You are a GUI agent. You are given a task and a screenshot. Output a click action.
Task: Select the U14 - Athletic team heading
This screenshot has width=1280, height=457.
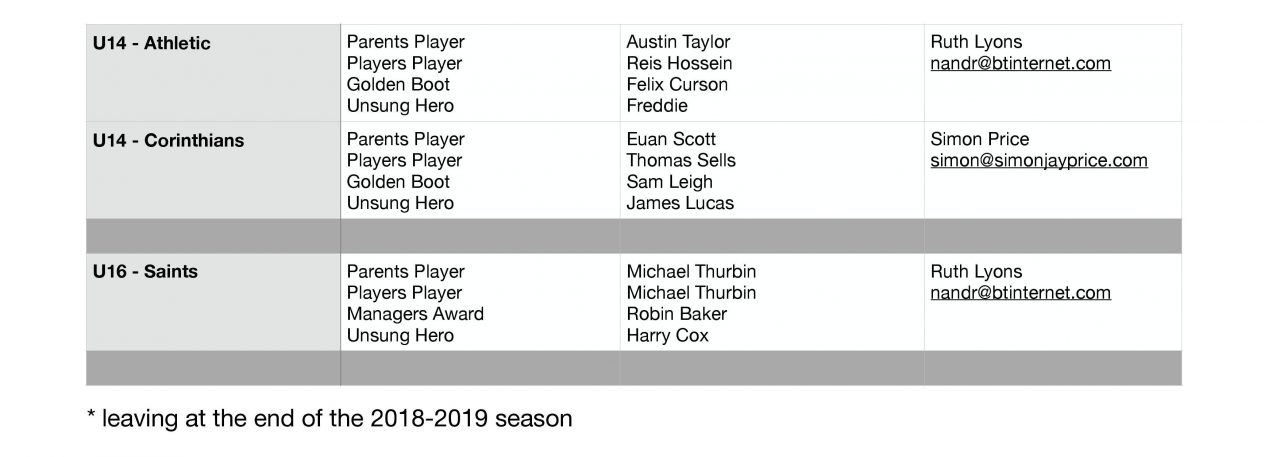tap(152, 43)
